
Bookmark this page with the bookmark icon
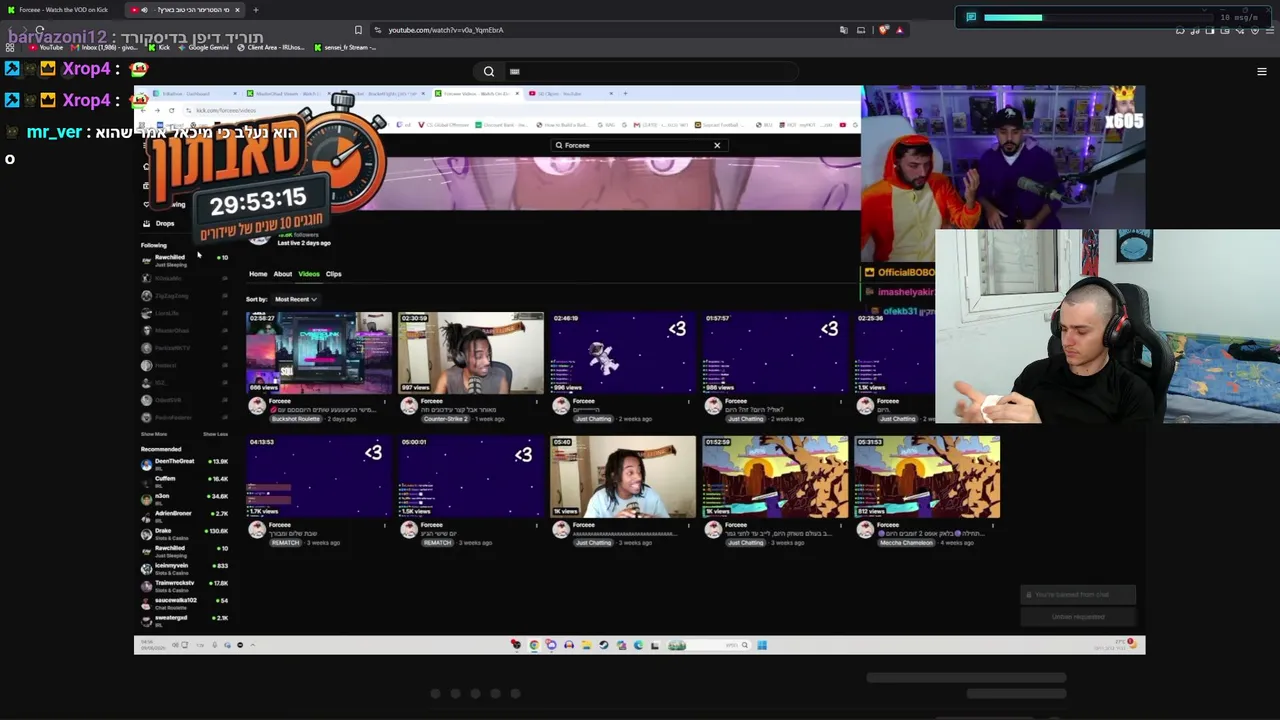(358, 30)
